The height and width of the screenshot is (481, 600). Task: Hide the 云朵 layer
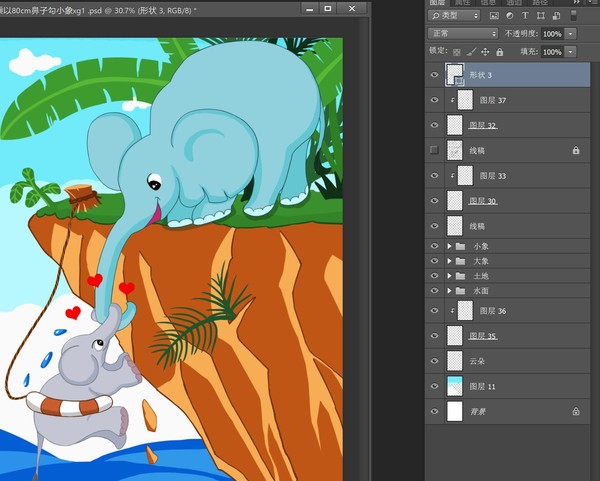coord(434,361)
